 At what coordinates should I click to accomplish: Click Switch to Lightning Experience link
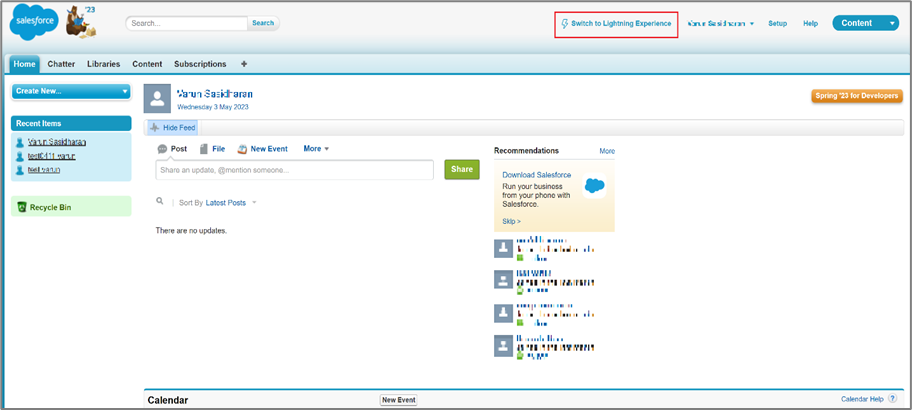tap(615, 23)
